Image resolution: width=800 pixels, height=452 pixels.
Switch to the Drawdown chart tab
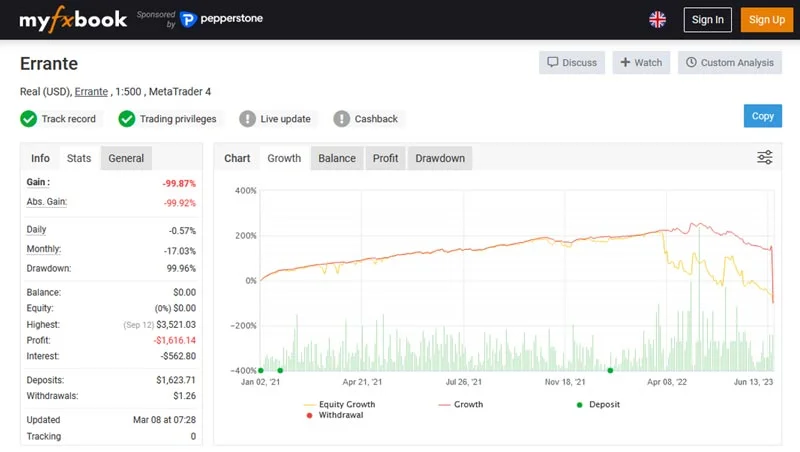click(x=440, y=158)
